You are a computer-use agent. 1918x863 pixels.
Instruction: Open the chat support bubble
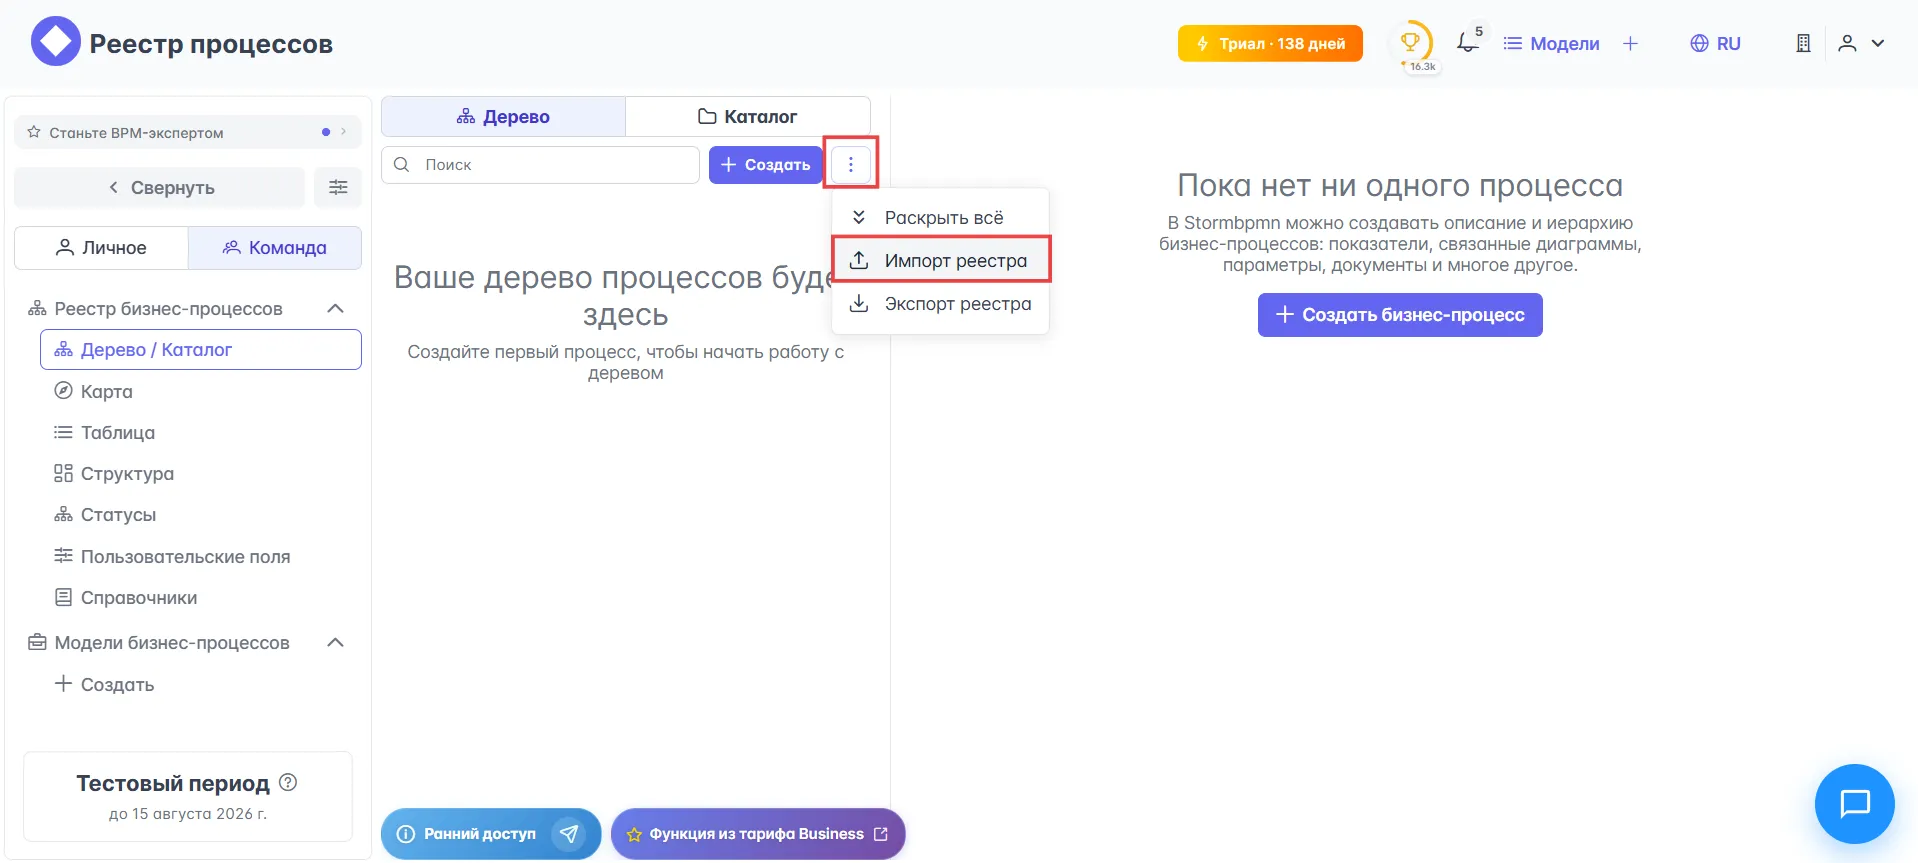tap(1854, 803)
